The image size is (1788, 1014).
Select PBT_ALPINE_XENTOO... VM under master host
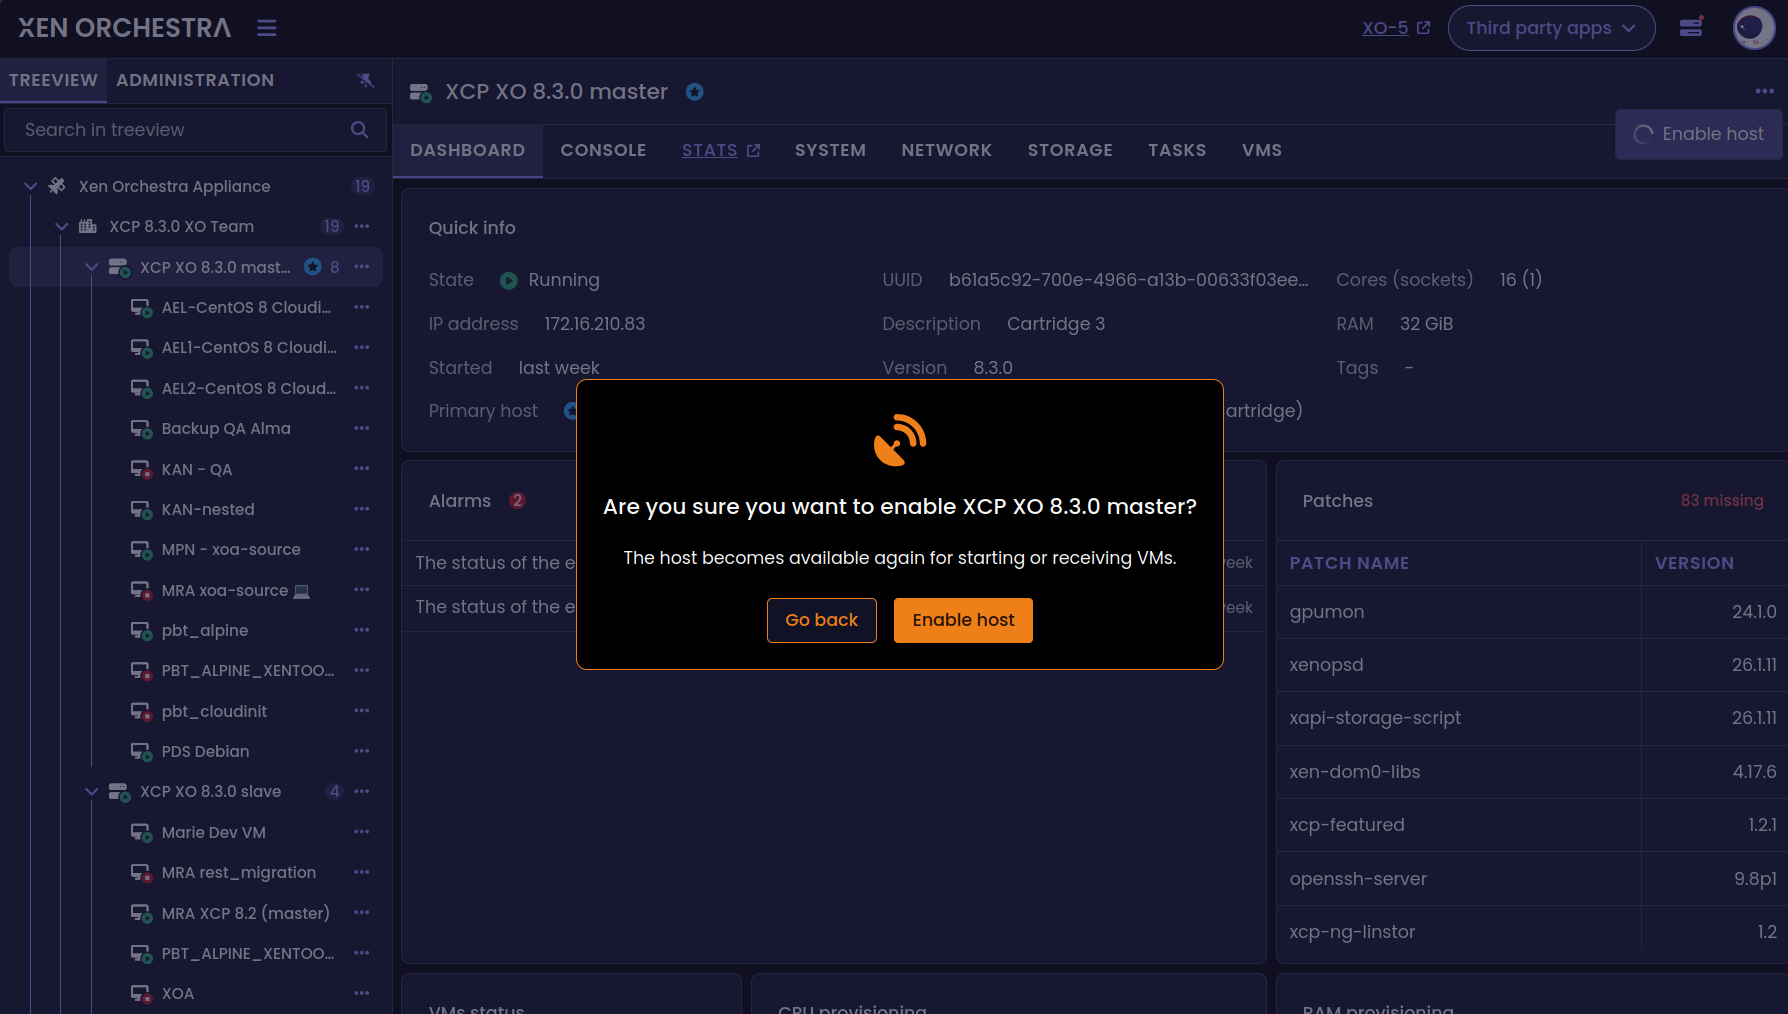tap(248, 670)
